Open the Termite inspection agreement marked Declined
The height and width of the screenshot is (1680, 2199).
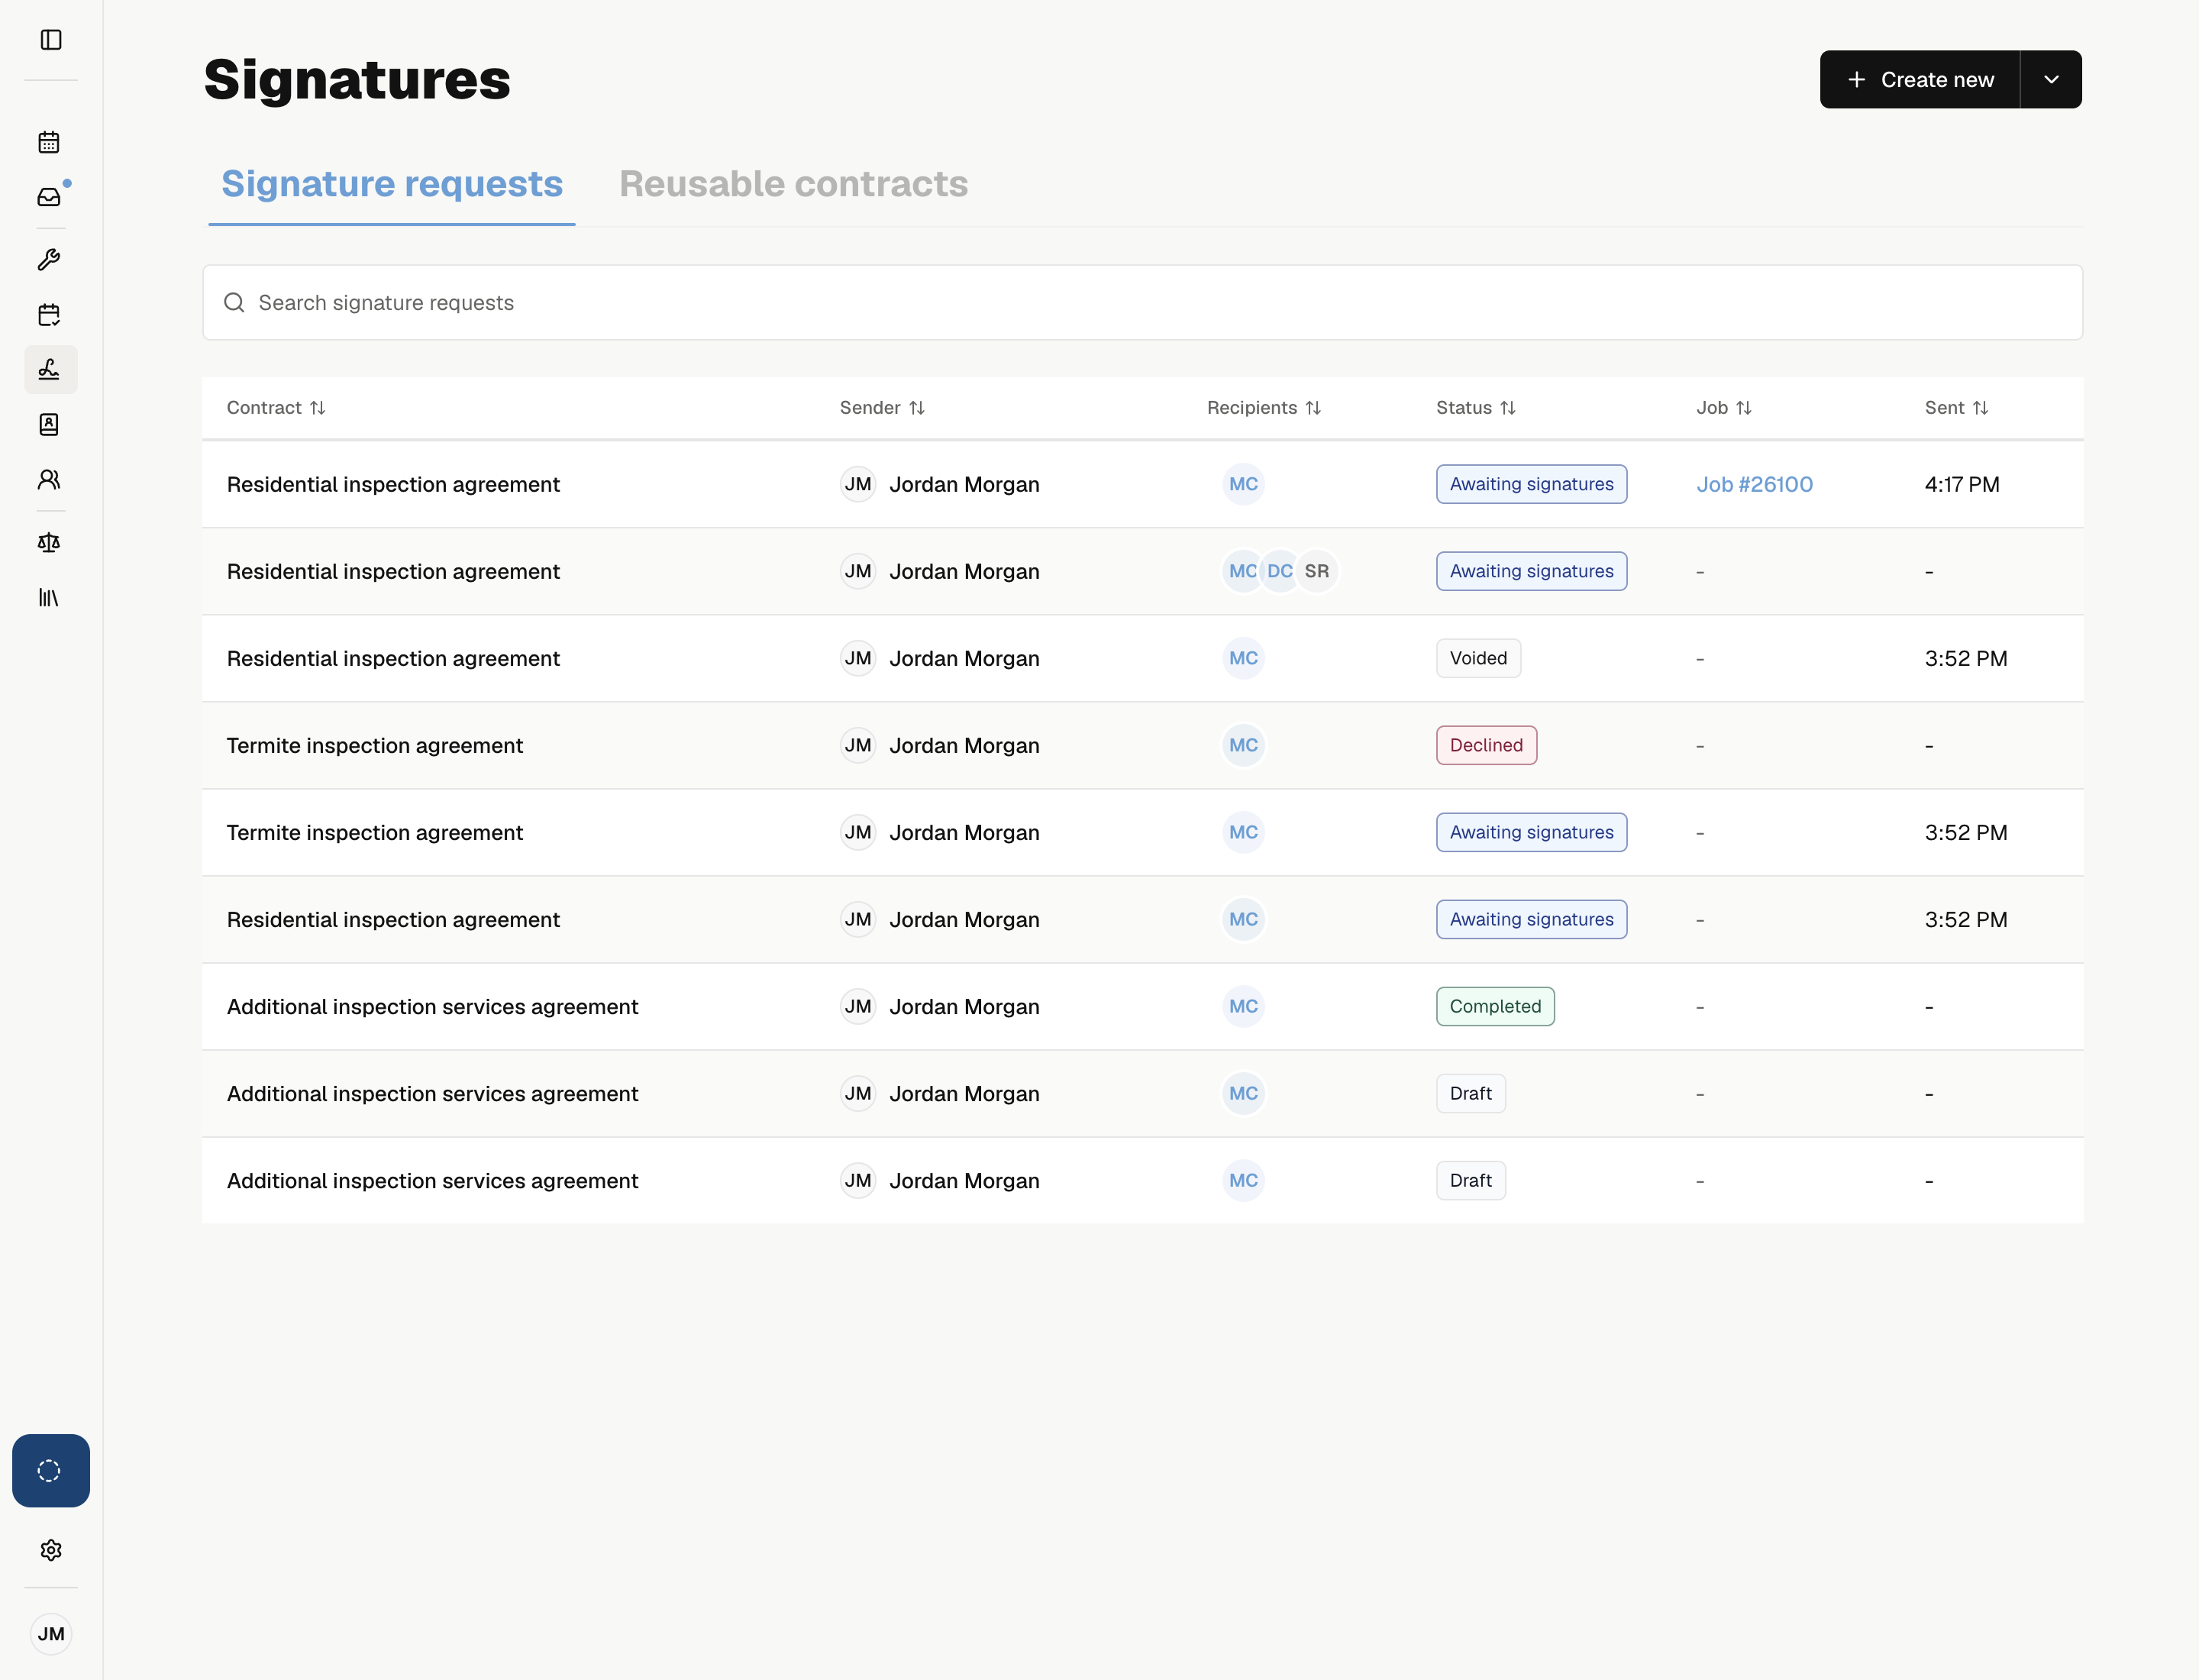point(374,745)
